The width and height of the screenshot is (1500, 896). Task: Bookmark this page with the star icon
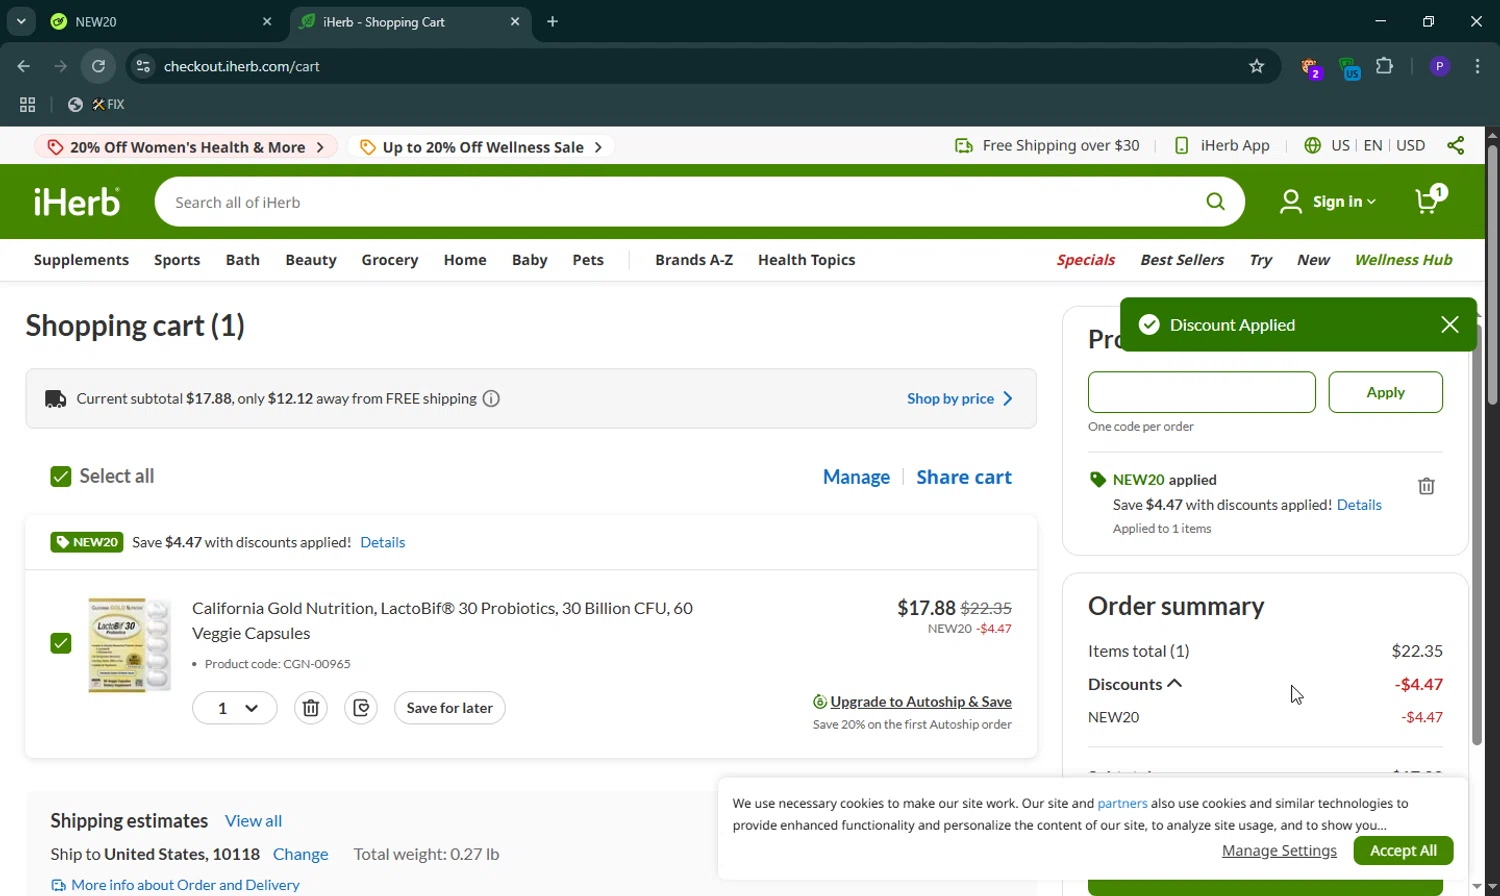(1257, 66)
